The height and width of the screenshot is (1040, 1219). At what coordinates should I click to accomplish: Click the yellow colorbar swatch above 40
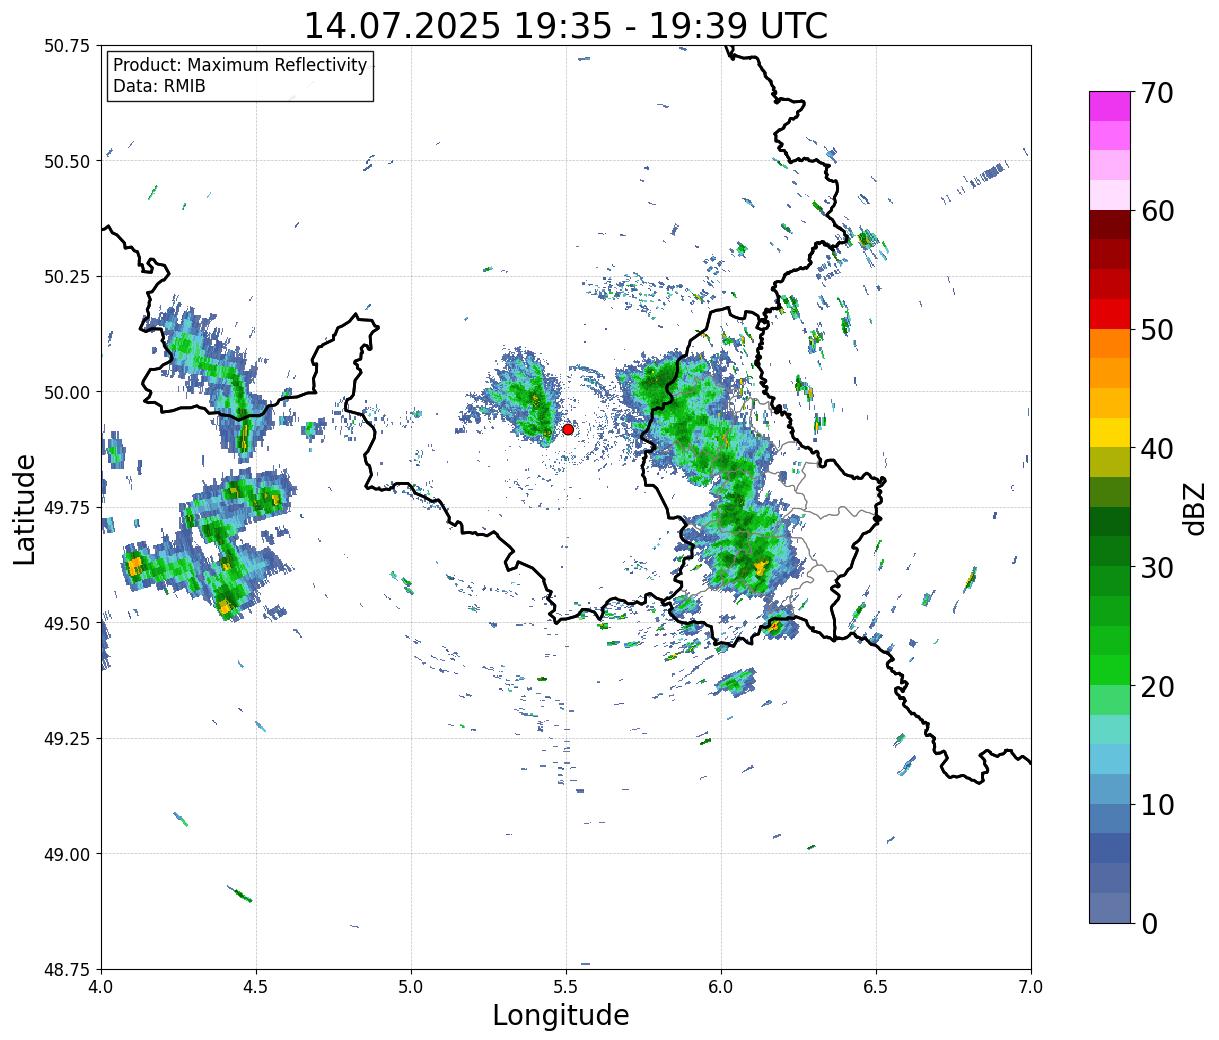click(1110, 432)
